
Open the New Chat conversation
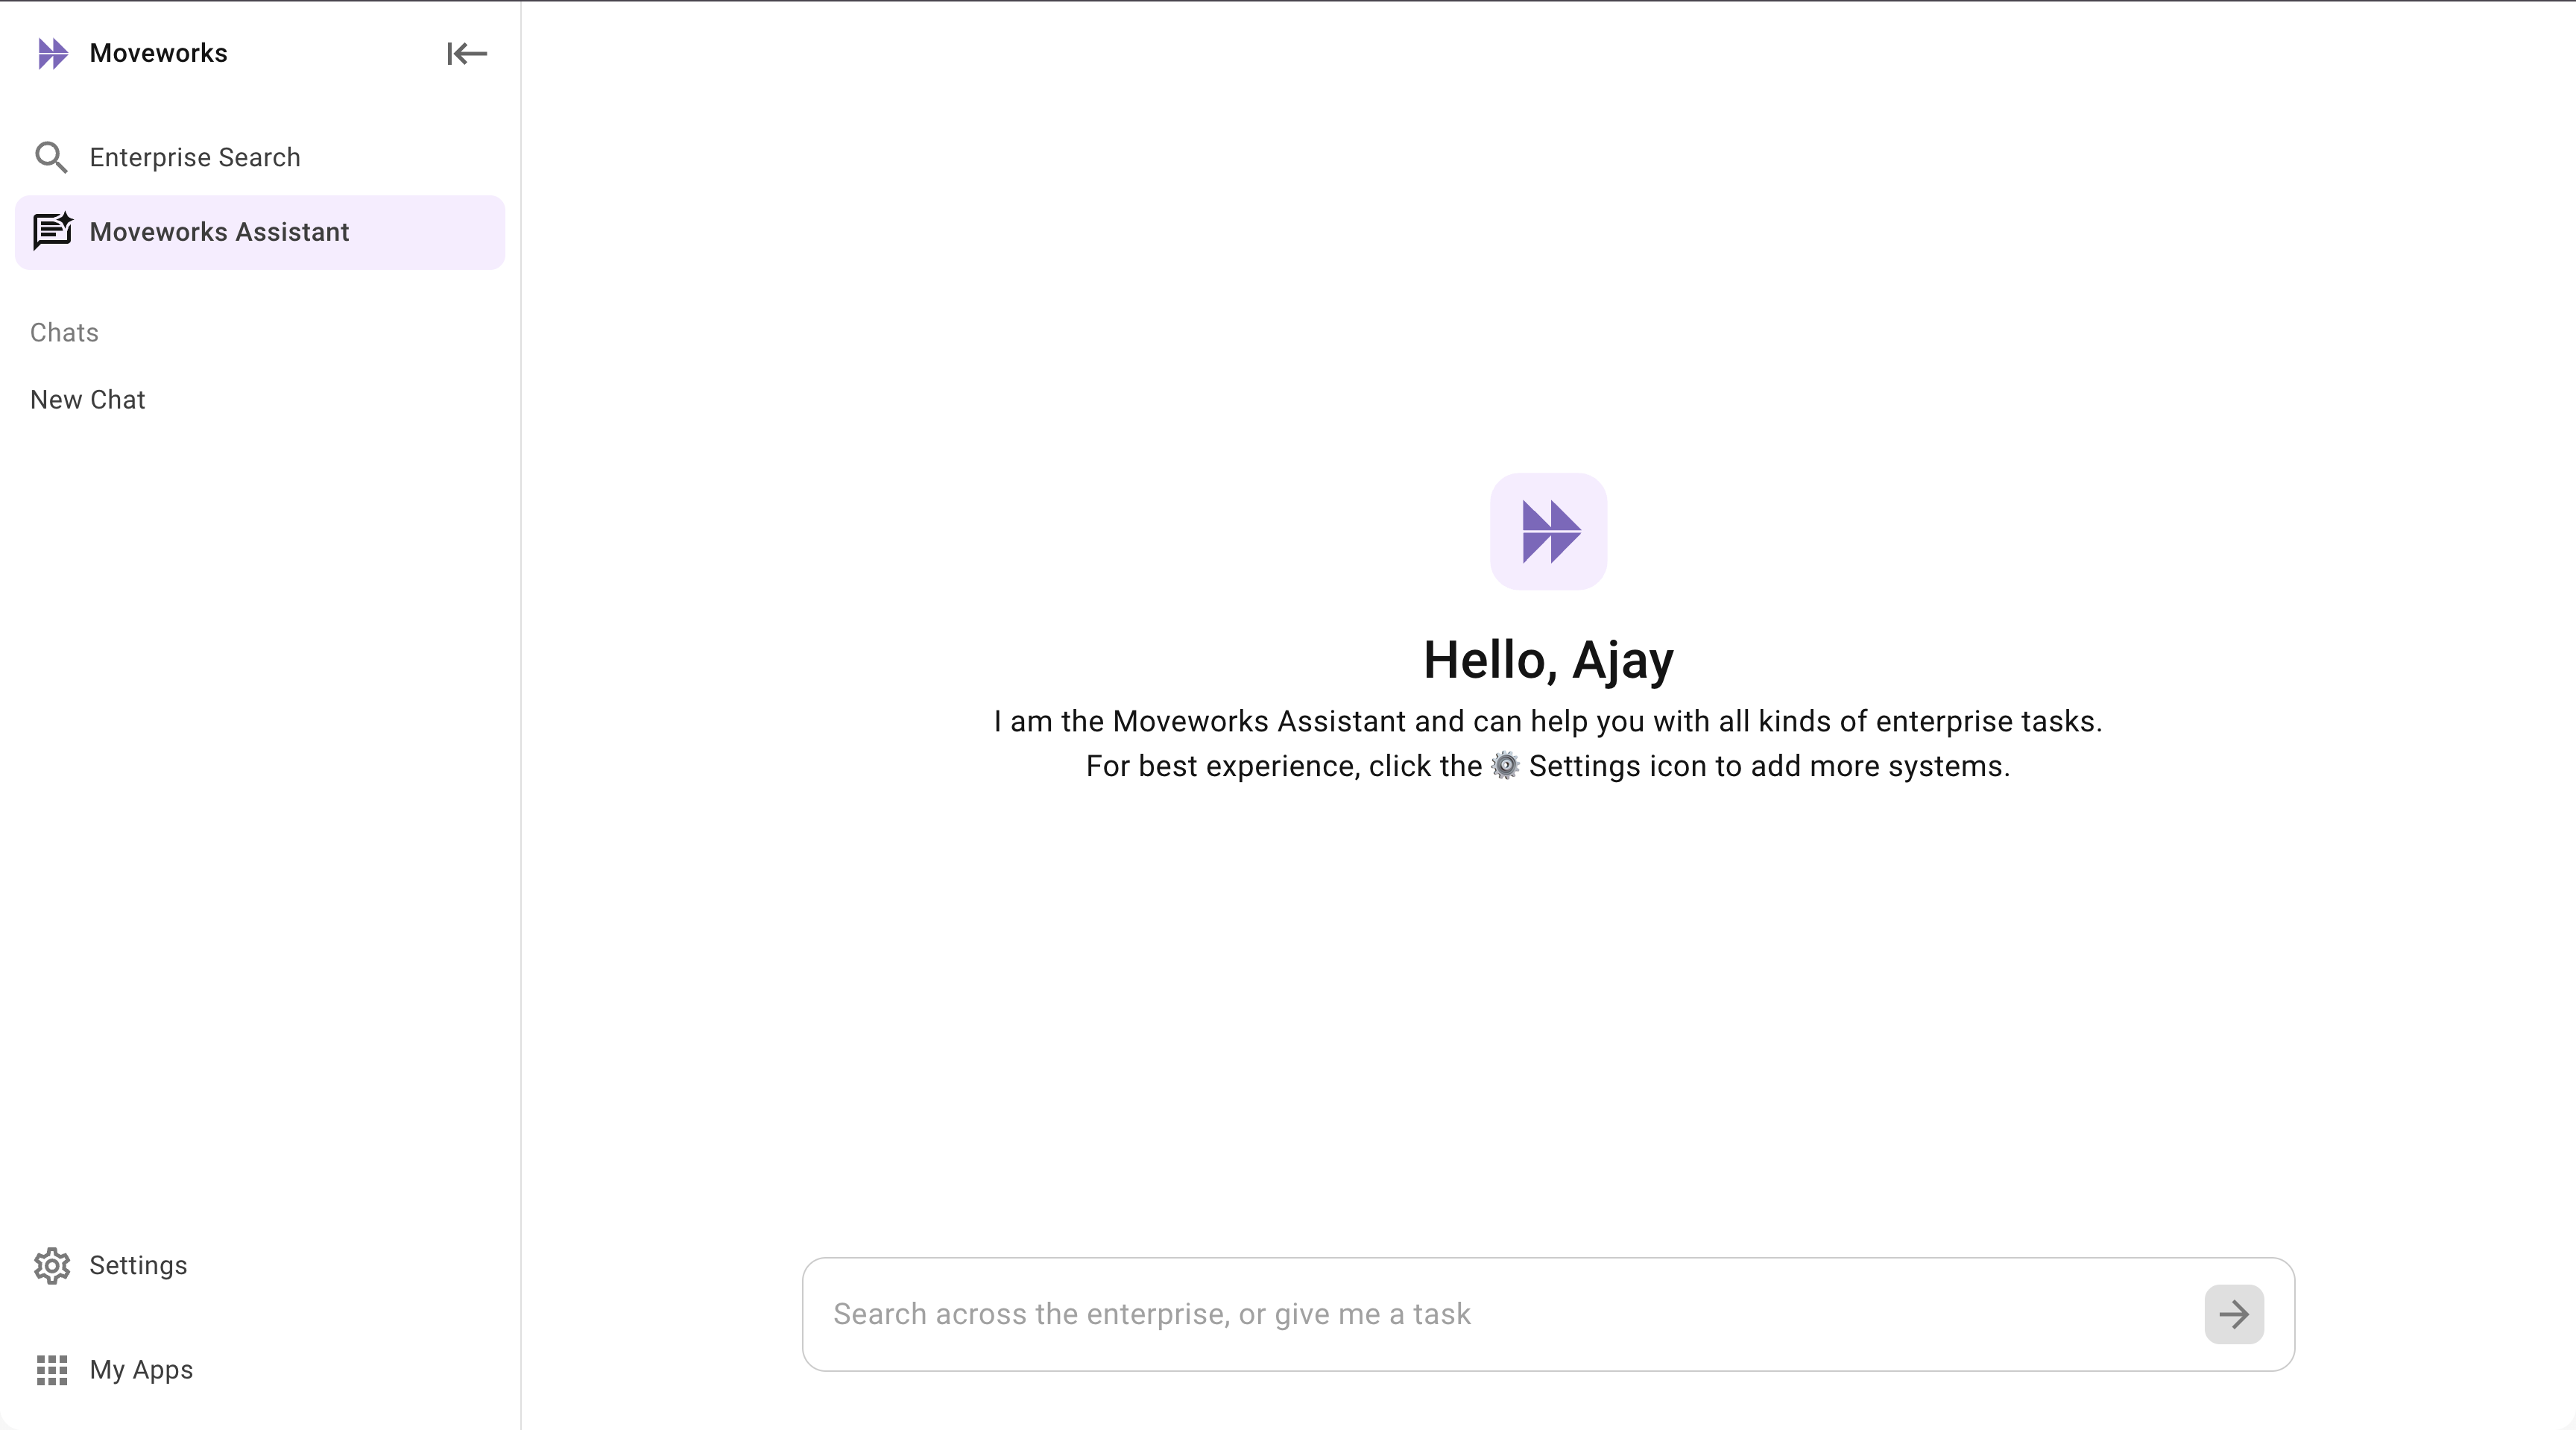click(x=88, y=399)
